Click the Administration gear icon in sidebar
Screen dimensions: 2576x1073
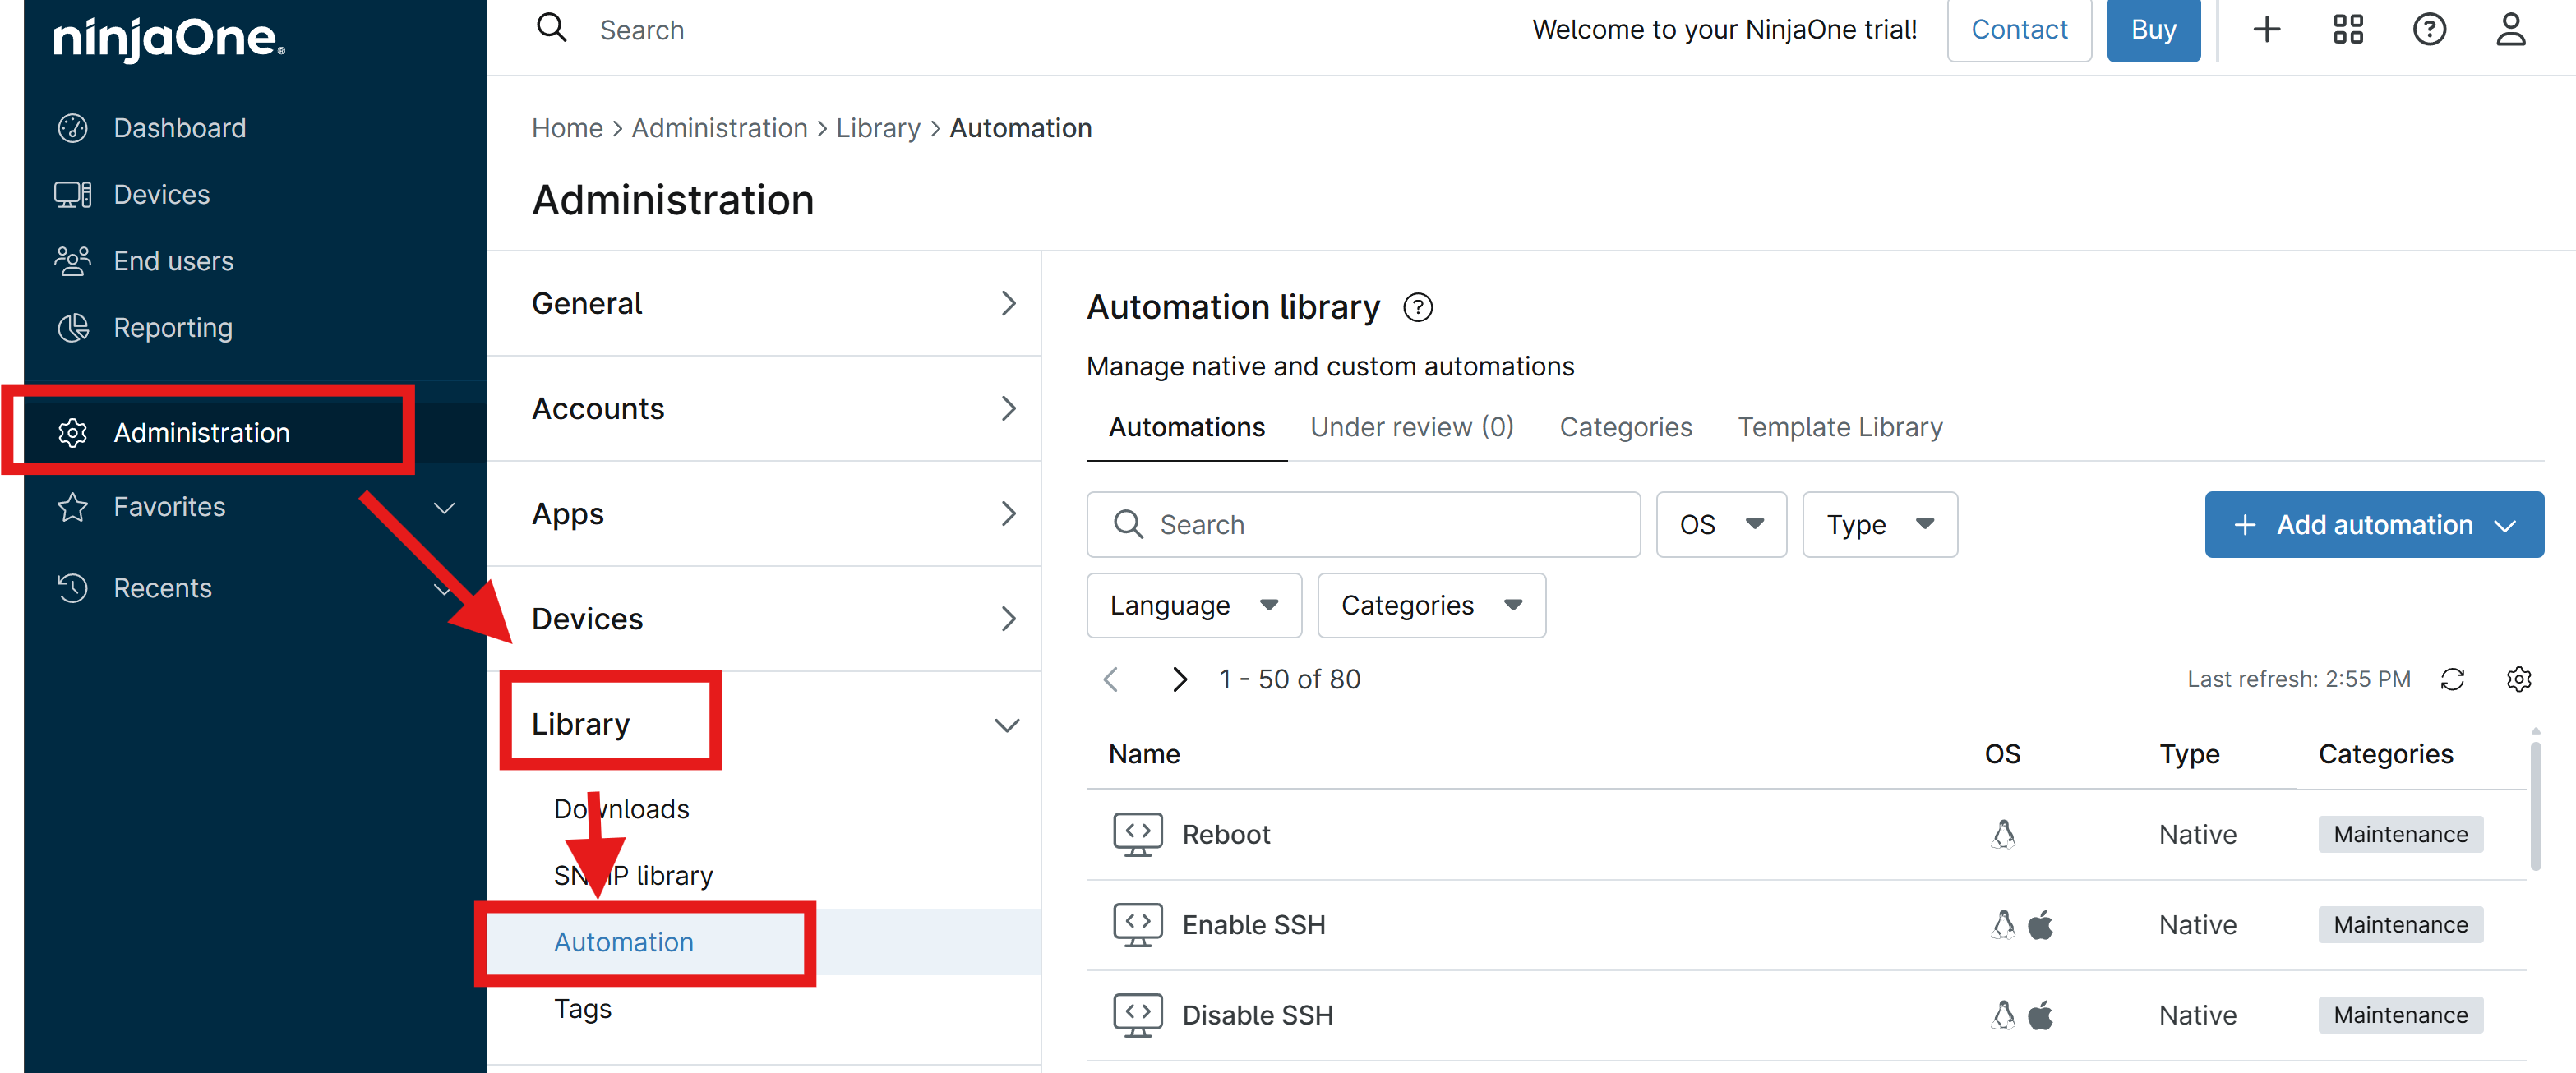coord(73,433)
